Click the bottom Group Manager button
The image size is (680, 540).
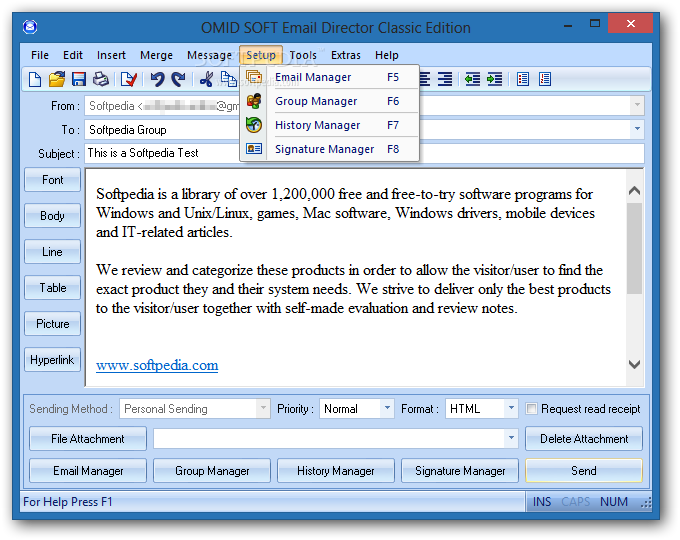(212, 471)
